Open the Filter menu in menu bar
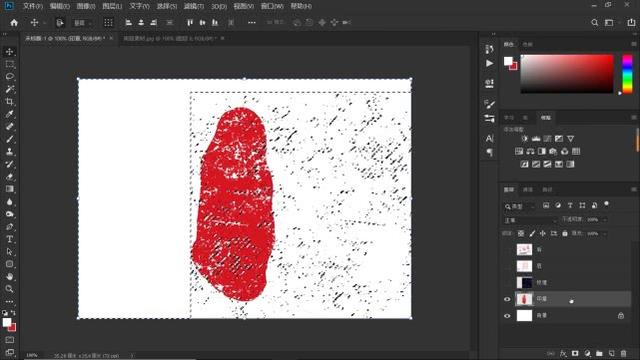 tap(193, 6)
